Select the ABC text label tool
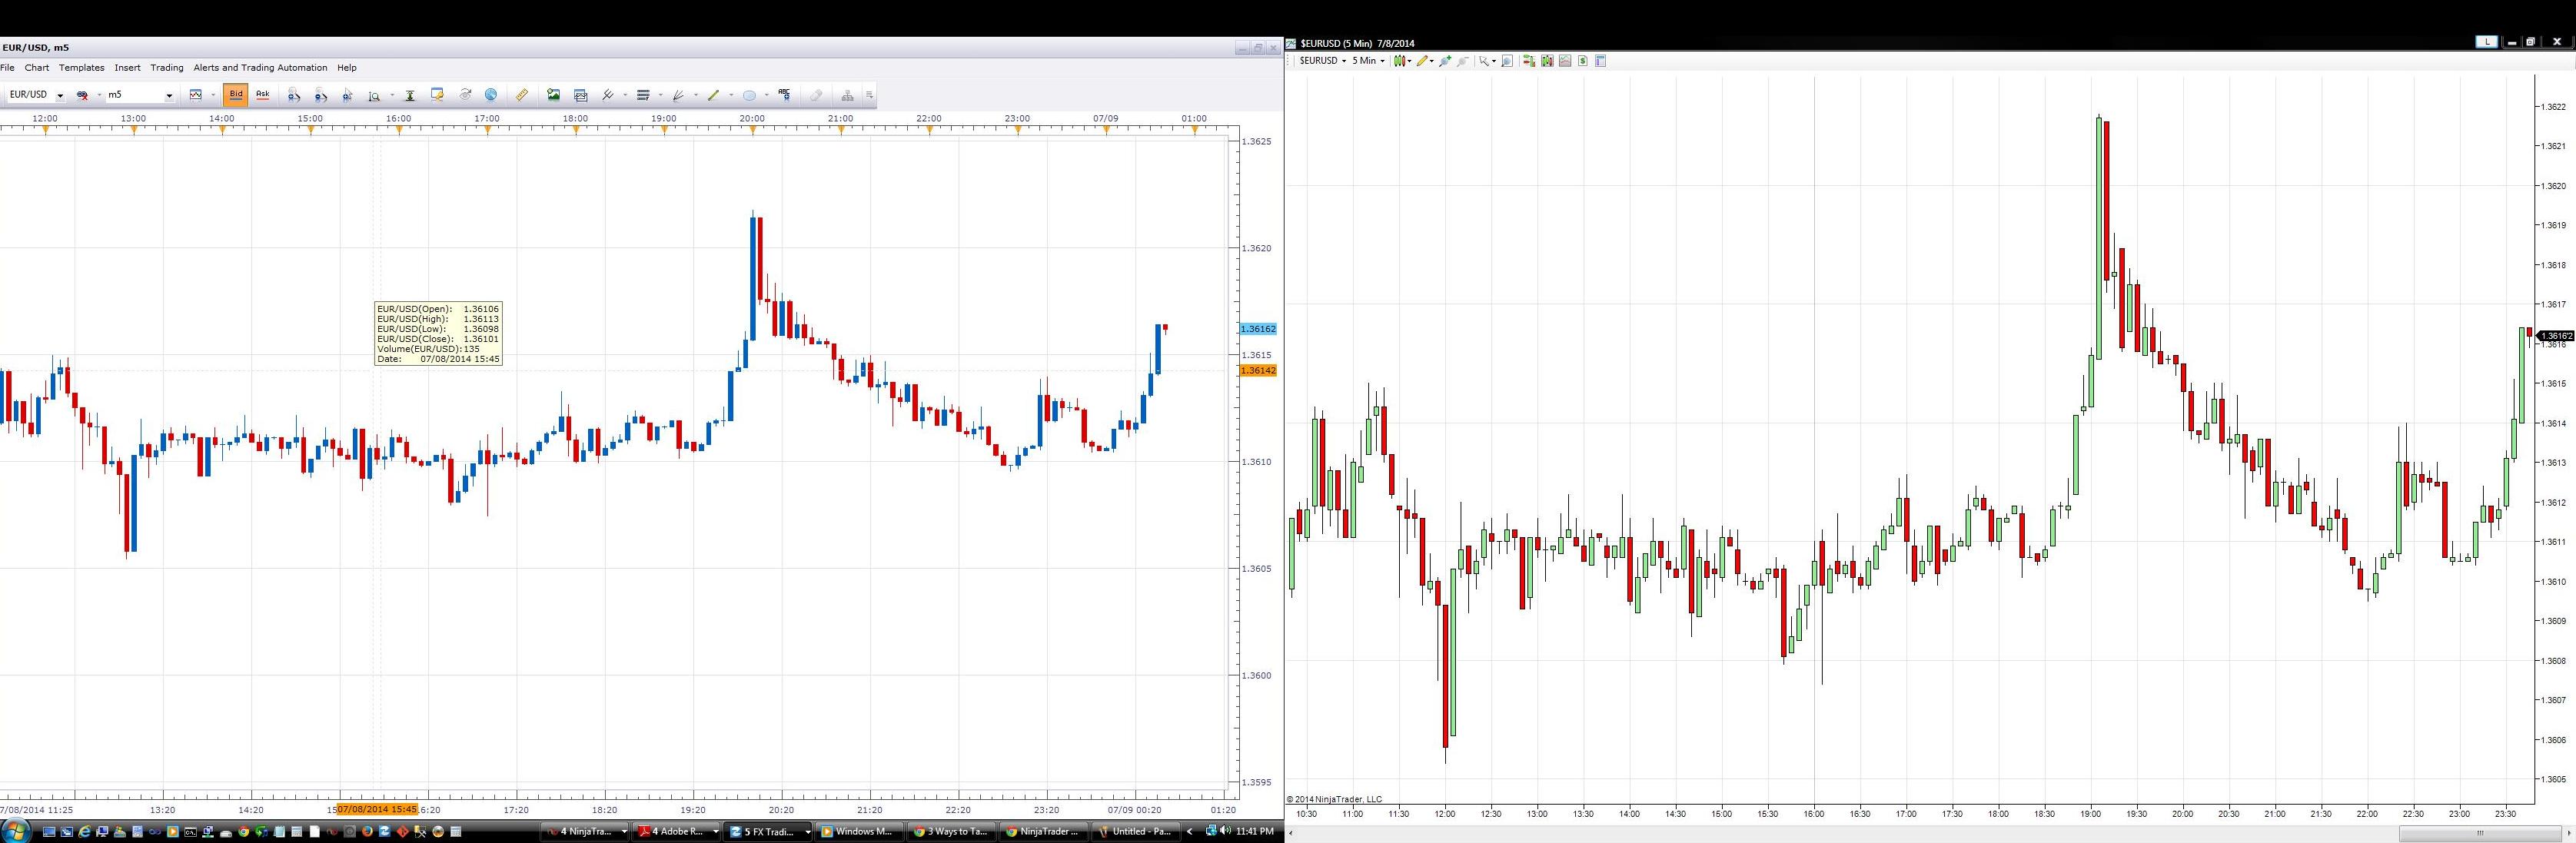The height and width of the screenshot is (843, 2576). tap(785, 94)
